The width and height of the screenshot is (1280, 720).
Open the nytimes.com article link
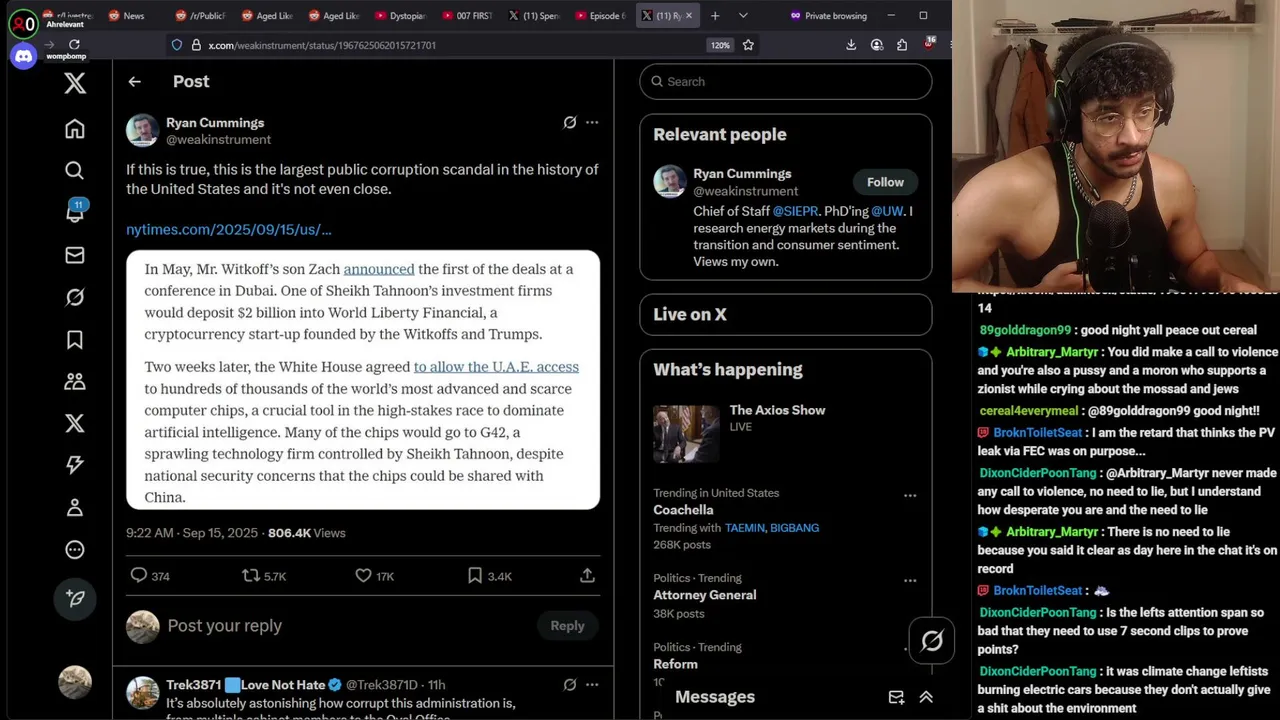click(229, 229)
